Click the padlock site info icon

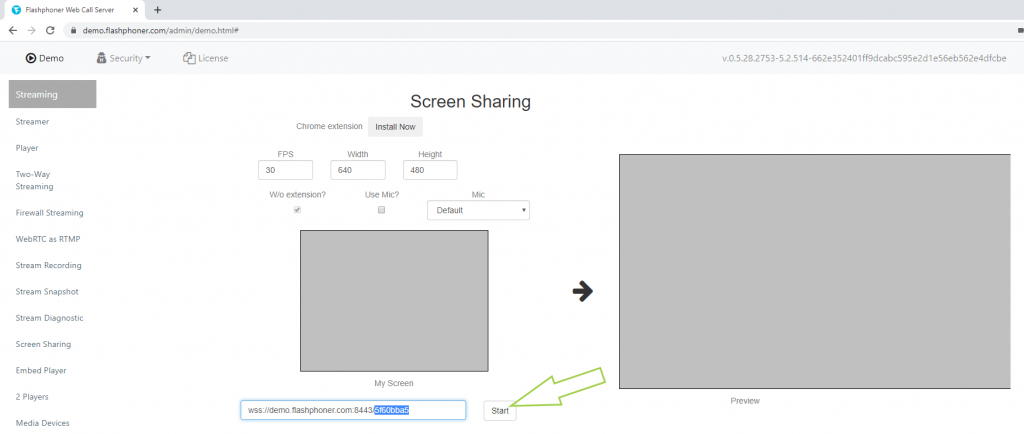tap(74, 31)
